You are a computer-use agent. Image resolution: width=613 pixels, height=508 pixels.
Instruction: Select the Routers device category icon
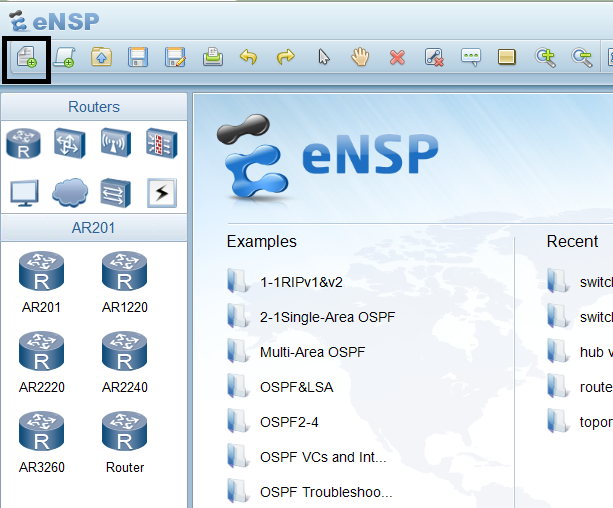[x=23, y=144]
